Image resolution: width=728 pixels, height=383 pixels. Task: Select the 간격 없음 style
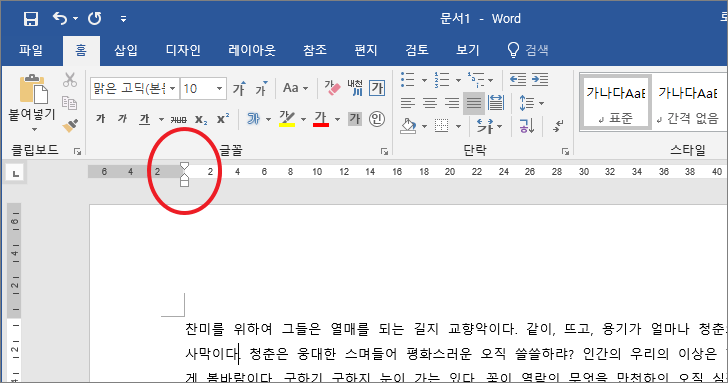click(688, 102)
